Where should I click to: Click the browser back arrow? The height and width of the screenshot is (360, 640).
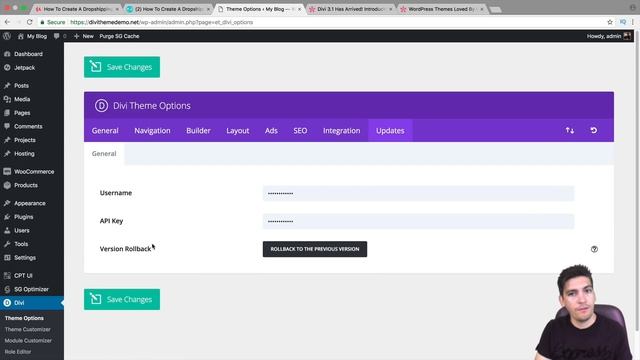(x=7, y=22)
